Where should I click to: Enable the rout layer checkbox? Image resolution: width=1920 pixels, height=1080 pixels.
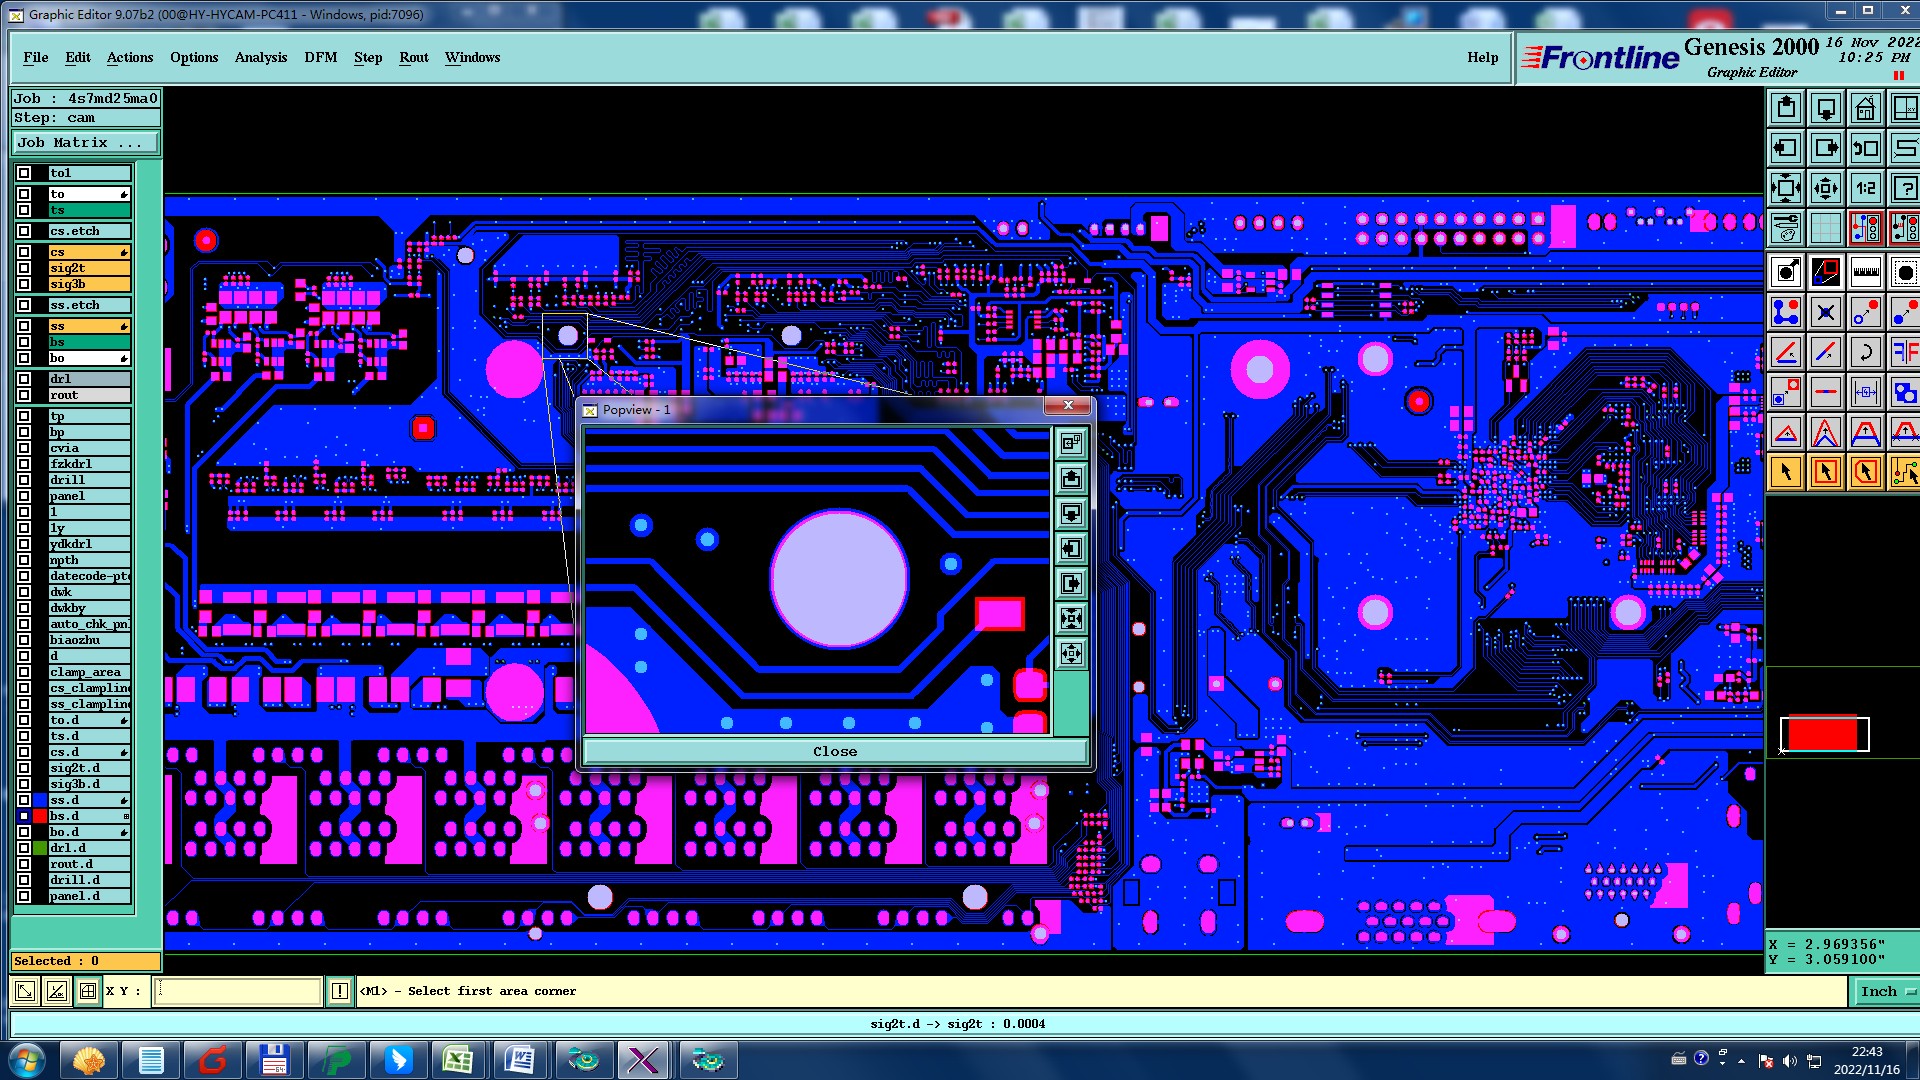point(24,395)
